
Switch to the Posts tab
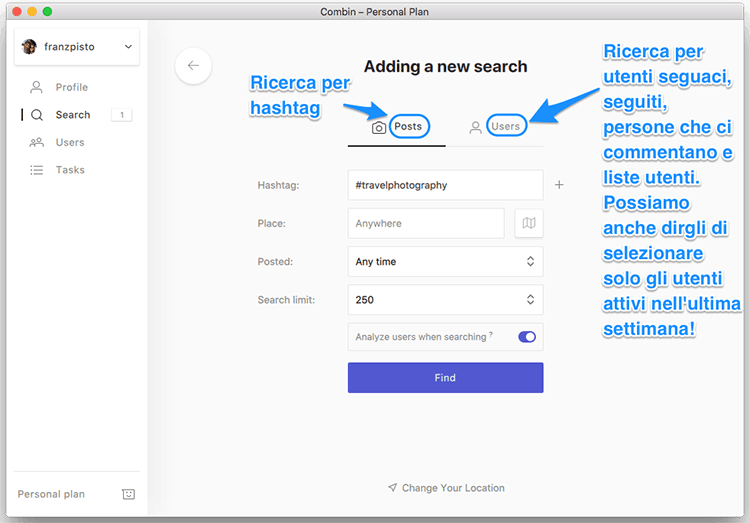click(408, 127)
